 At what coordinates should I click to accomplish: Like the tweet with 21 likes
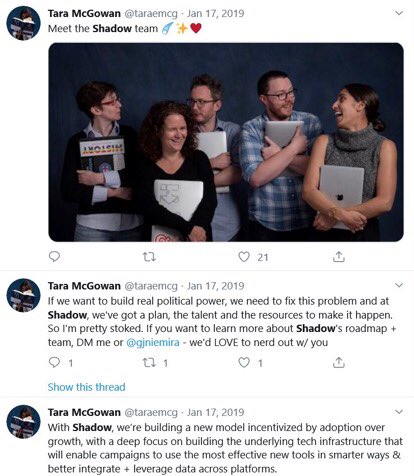[x=244, y=257]
